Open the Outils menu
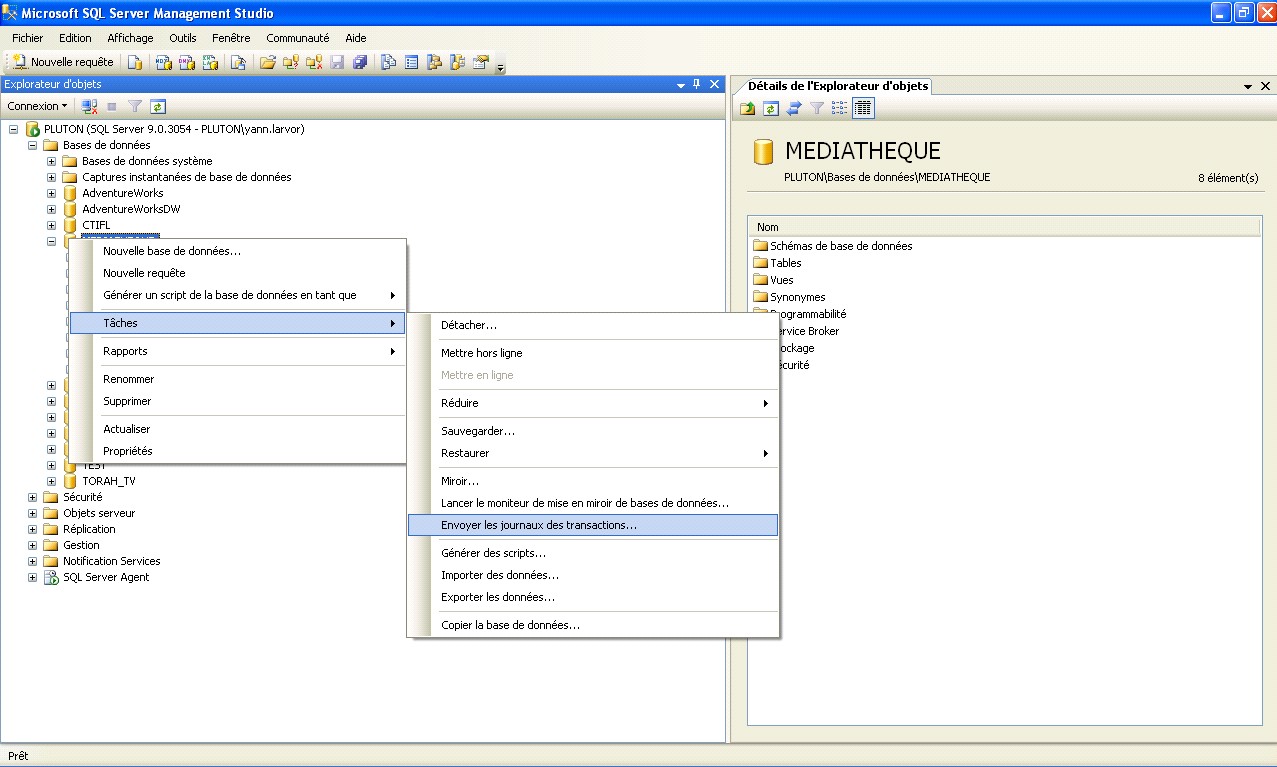The width and height of the screenshot is (1277, 767). (x=182, y=38)
